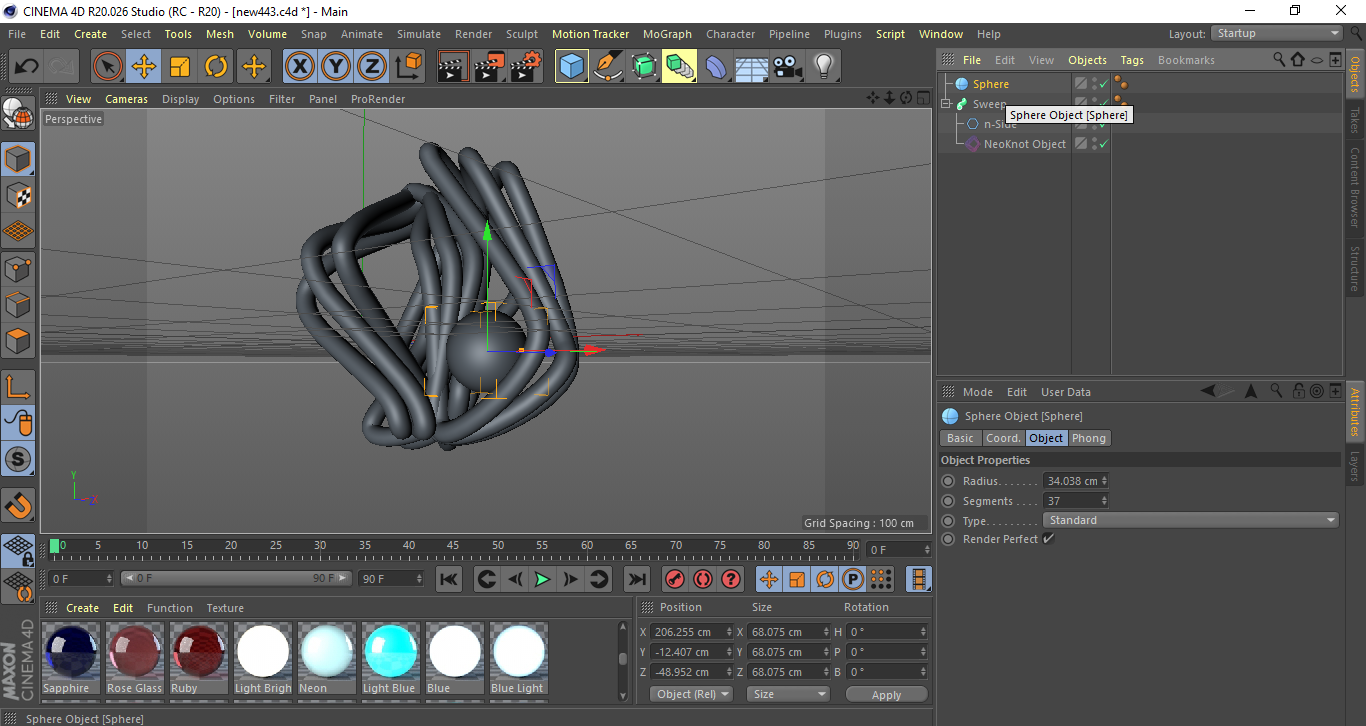The width and height of the screenshot is (1366, 726).
Task: Click the Coordinate System icon
Action: [x=408, y=67]
